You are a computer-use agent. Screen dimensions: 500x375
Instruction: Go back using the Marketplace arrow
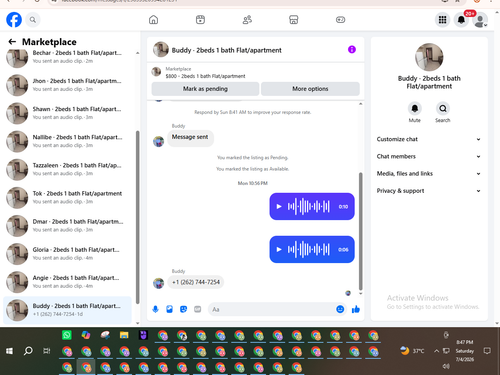click(x=12, y=42)
